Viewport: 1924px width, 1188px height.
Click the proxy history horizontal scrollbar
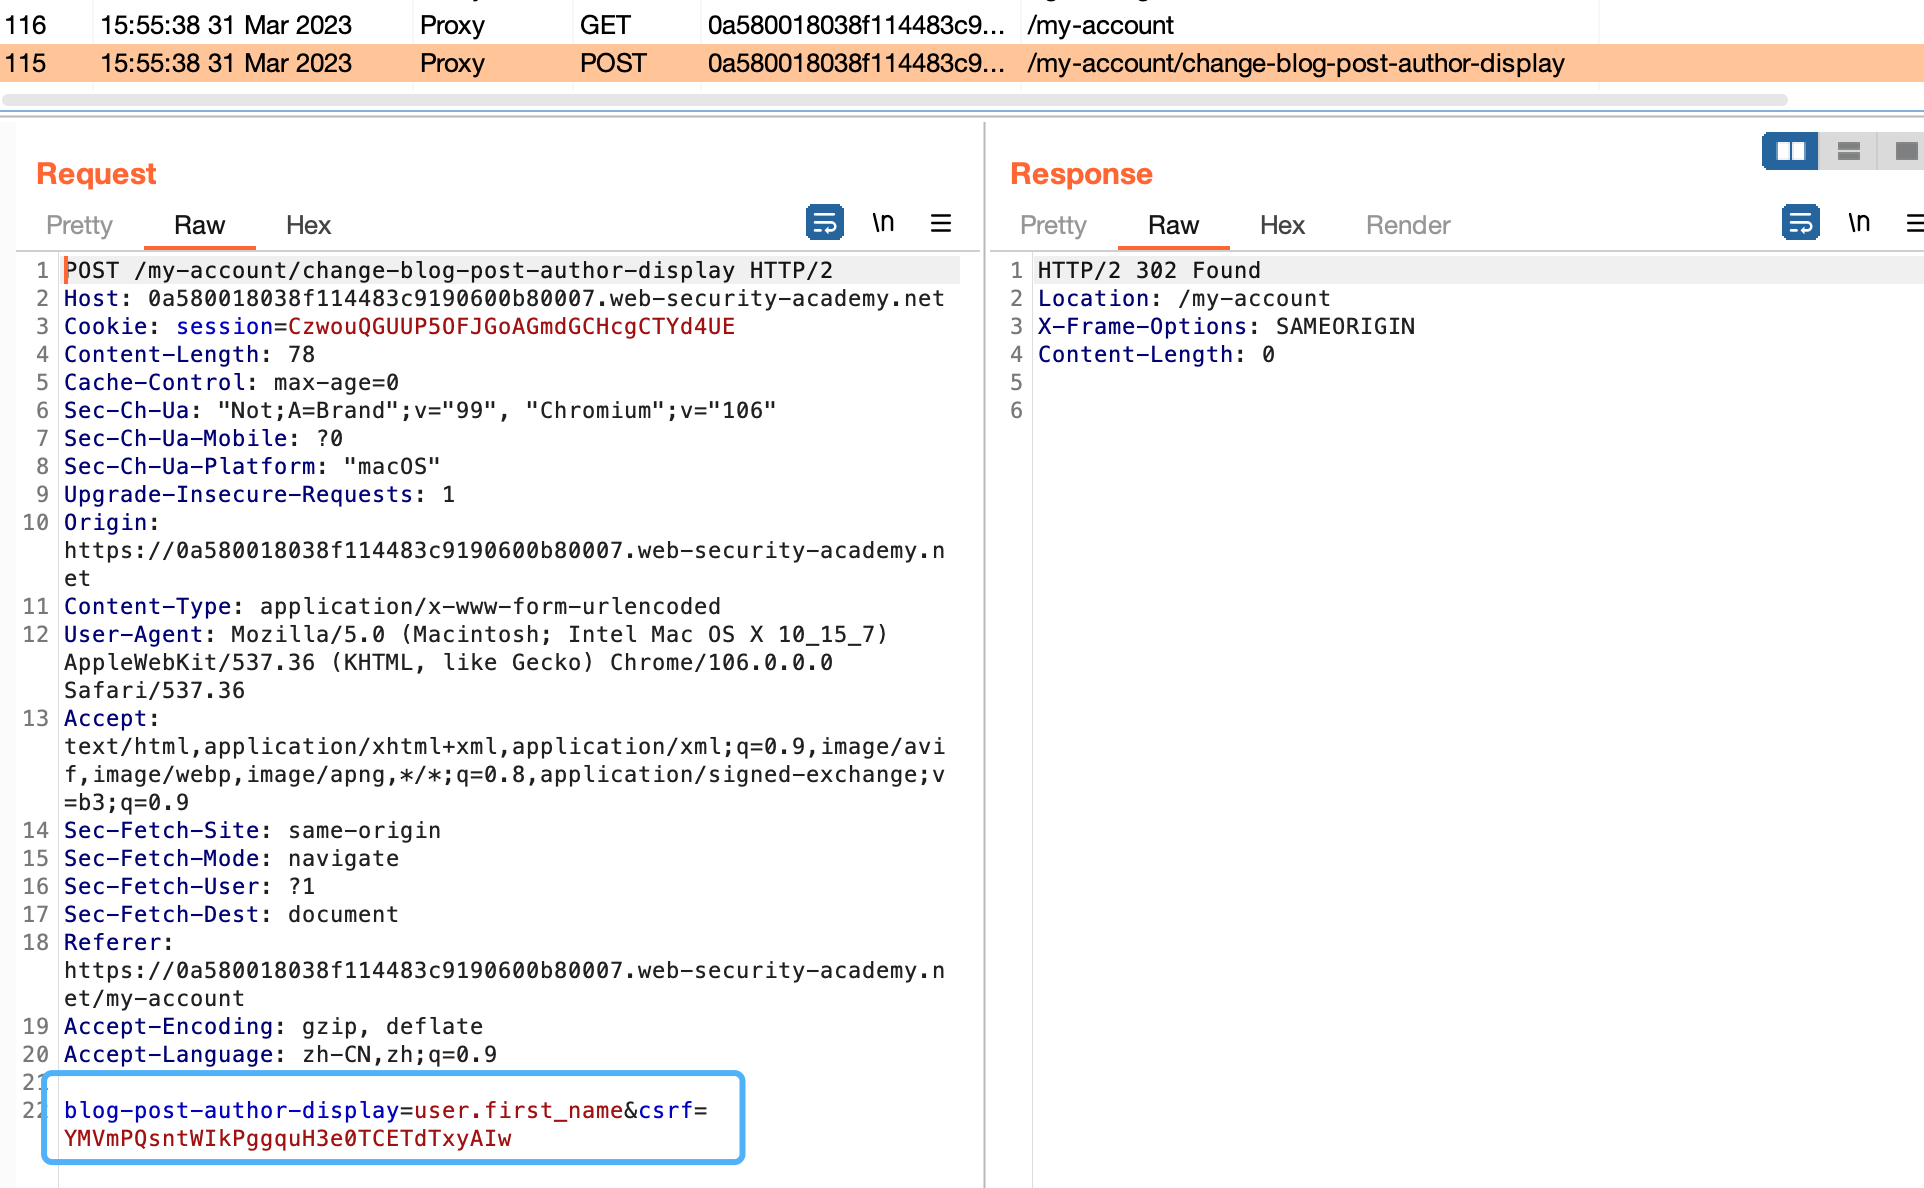[894, 100]
